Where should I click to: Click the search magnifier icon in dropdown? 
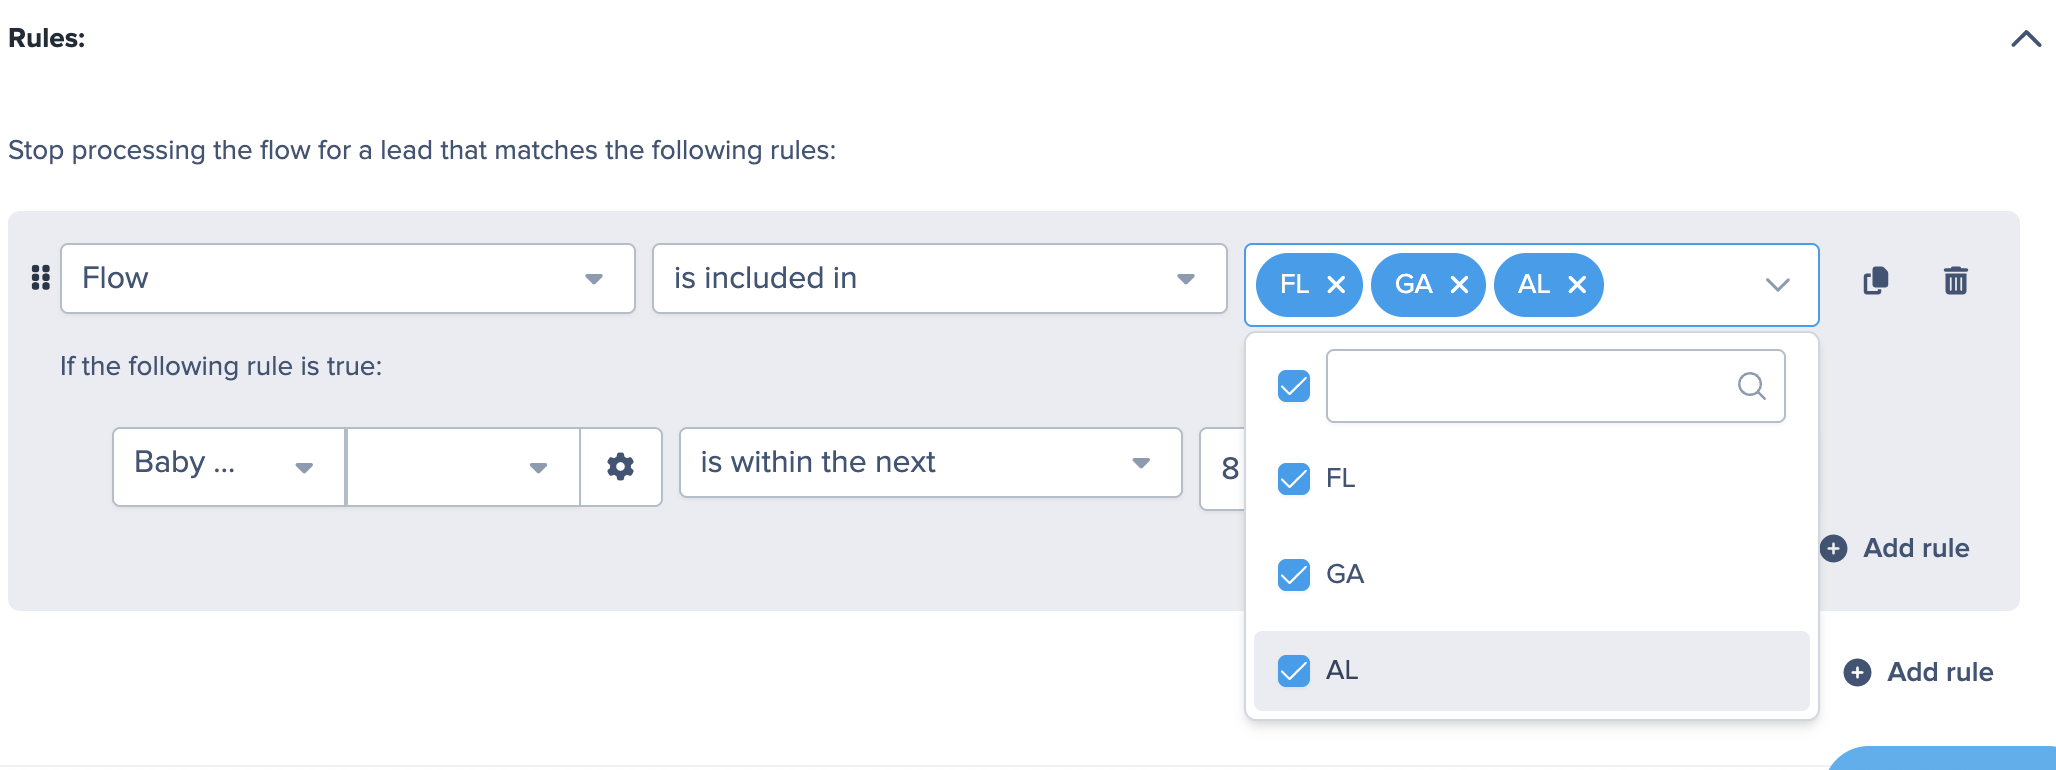click(x=1751, y=386)
